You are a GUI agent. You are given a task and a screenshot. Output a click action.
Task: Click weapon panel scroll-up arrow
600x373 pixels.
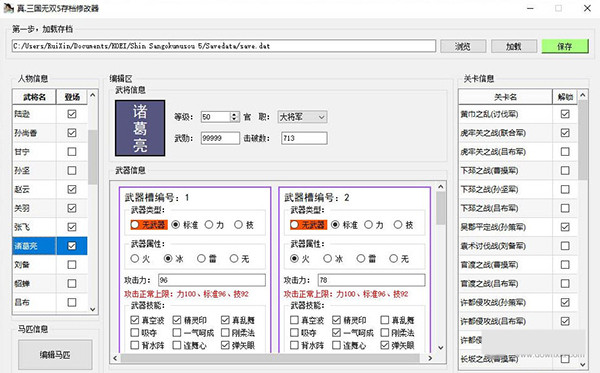[x=441, y=187]
